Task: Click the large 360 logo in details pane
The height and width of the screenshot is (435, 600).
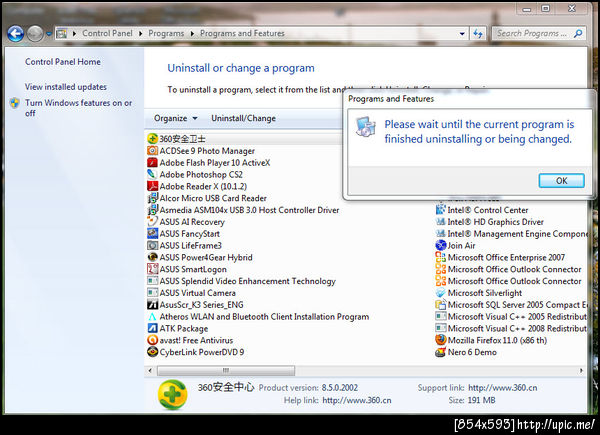Action: [x=173, y=394]
